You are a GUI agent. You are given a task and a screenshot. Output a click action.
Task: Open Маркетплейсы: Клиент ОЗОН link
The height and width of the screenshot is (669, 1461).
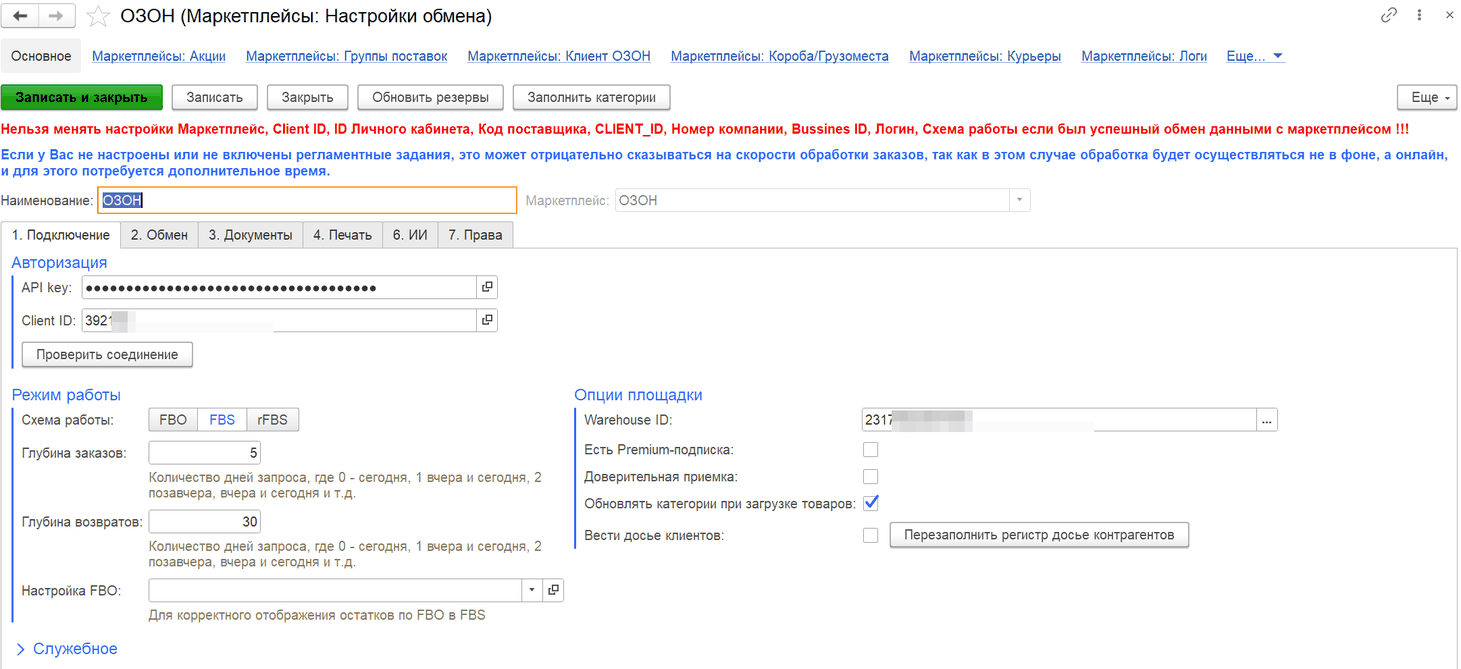559,56
